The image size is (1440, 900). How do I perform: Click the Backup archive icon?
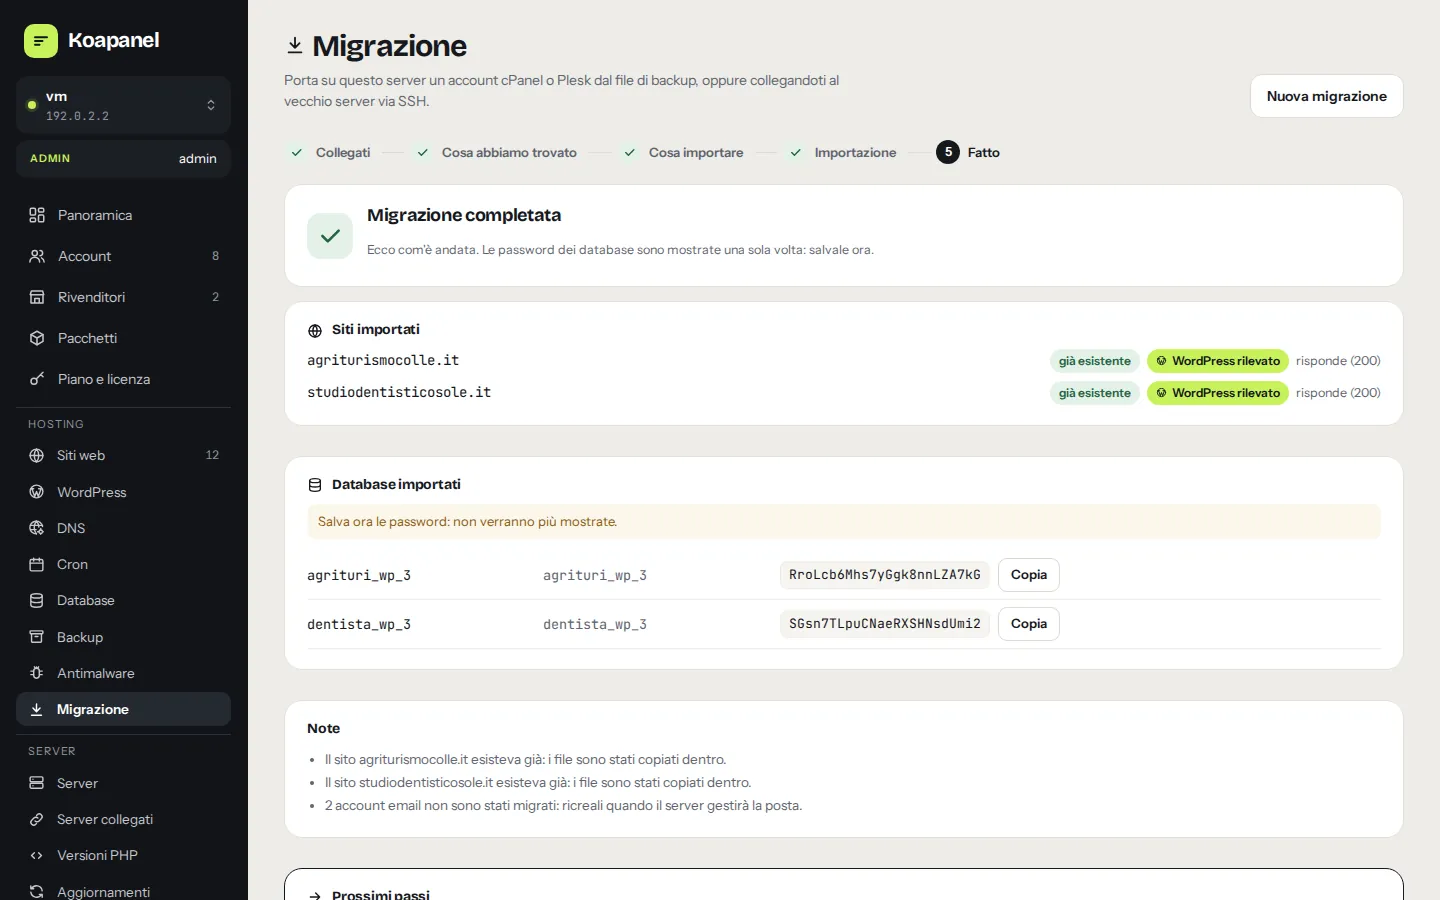[x=37, y=637]
